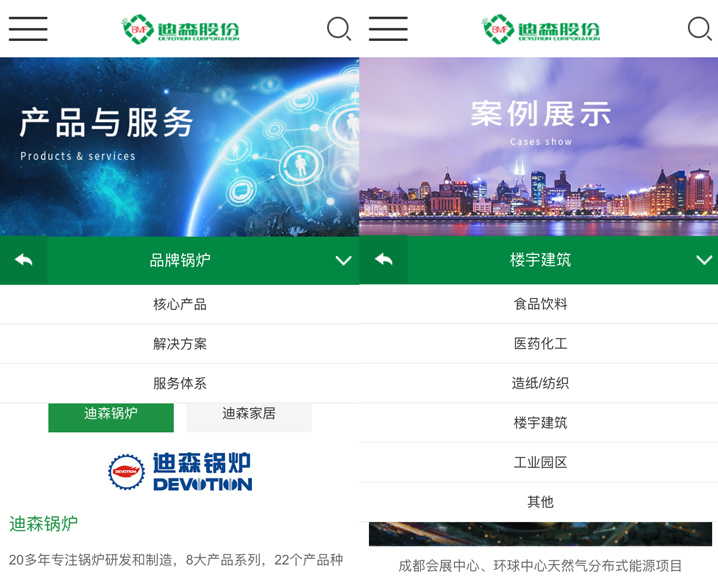Collapse the 品牌锅炉 dropdown chevron
718x576 pixels.
343,261
